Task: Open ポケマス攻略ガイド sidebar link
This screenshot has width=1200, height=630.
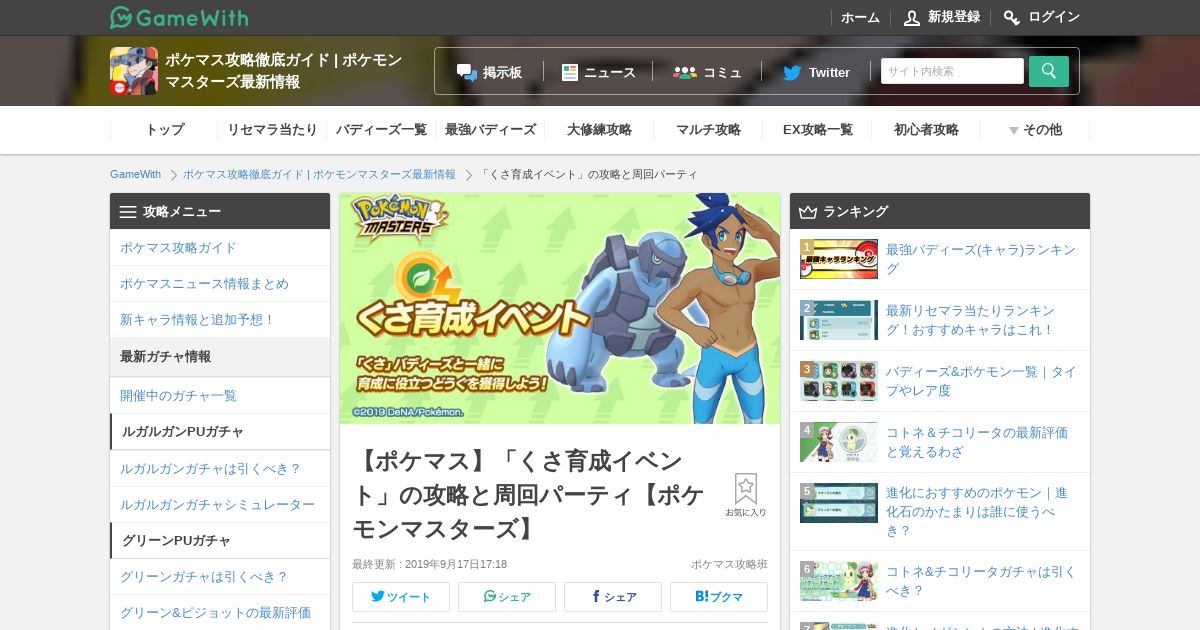Action: pos(220,248)
